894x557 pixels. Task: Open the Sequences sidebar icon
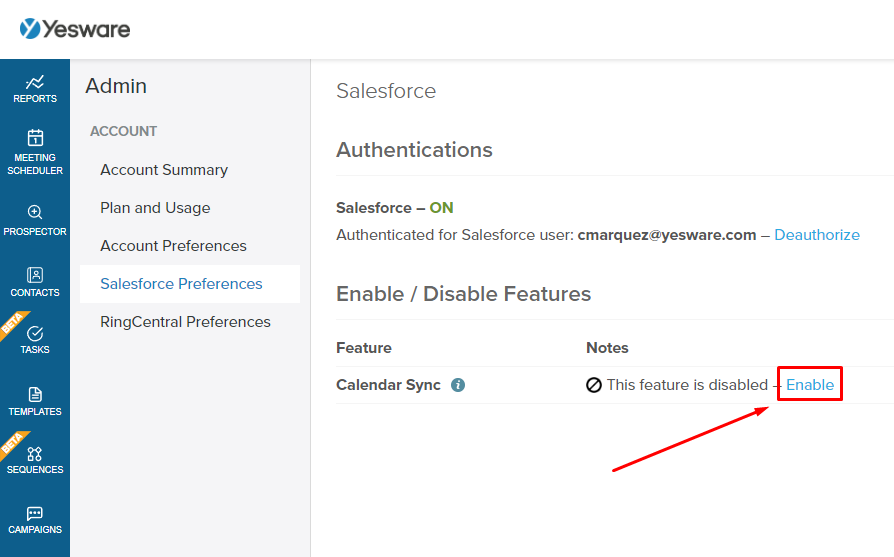35,454
